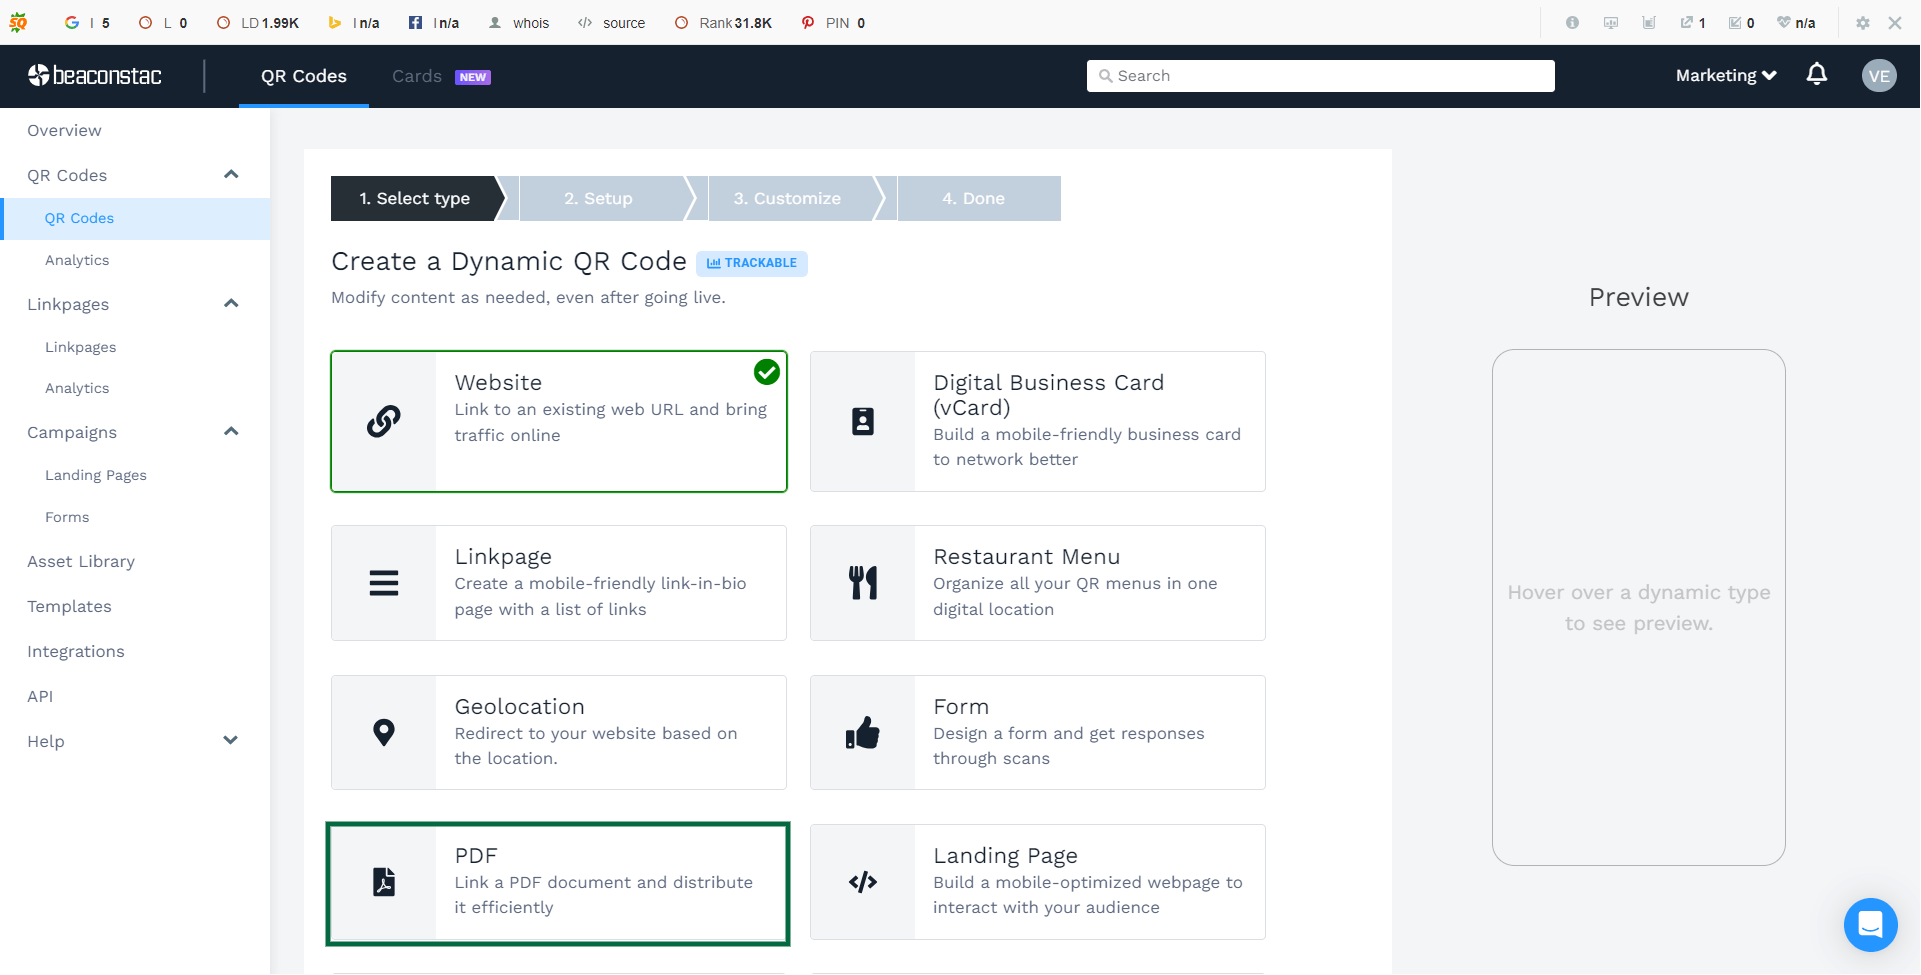Click the VE profile avatar

click(x=1881, y=75)
